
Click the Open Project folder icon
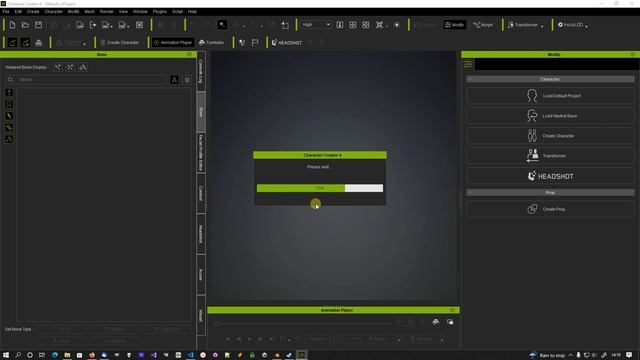click(x=25, y=25)
